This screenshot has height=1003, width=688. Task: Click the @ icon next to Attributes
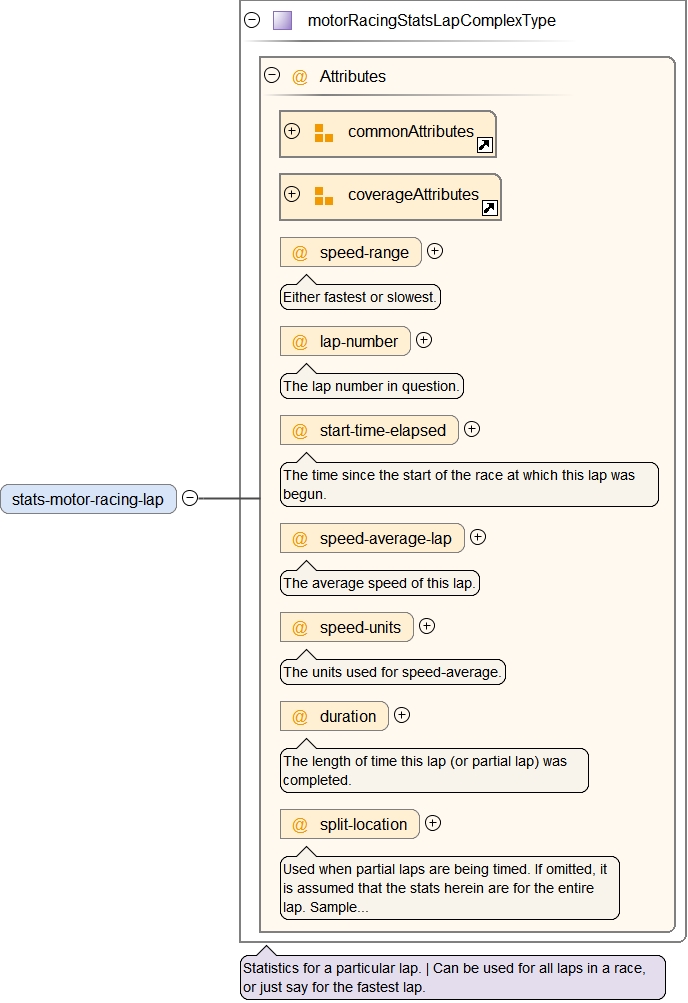[299, 77]
